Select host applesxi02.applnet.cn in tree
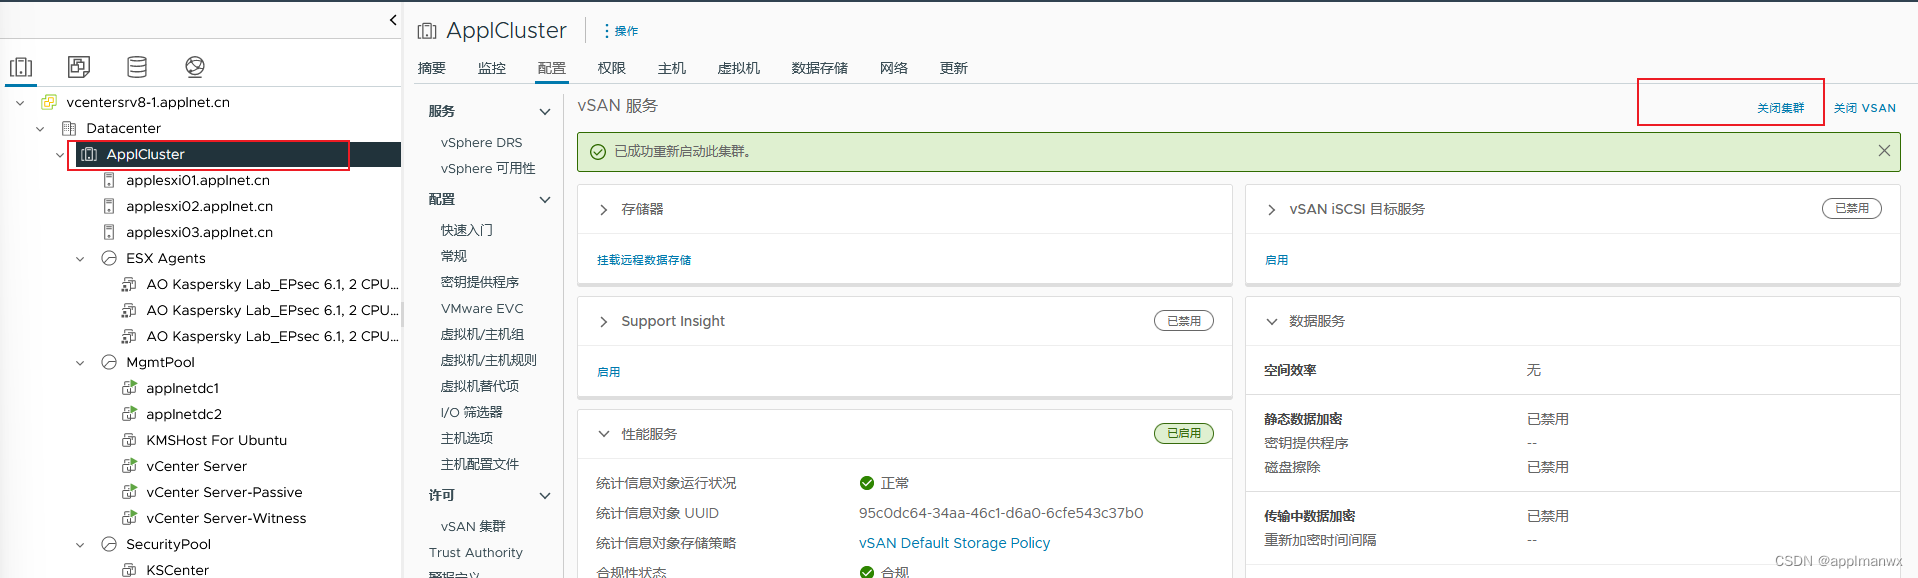Screen dimensions: 1918x578 pyautogui.click(x=199, y=206)
